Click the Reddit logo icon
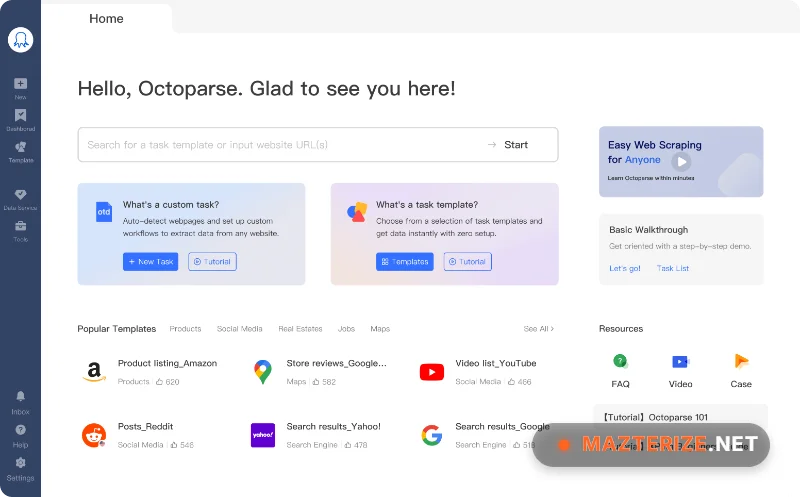Image resolution: width=800 pixels, height=497 pixels. 94,435
